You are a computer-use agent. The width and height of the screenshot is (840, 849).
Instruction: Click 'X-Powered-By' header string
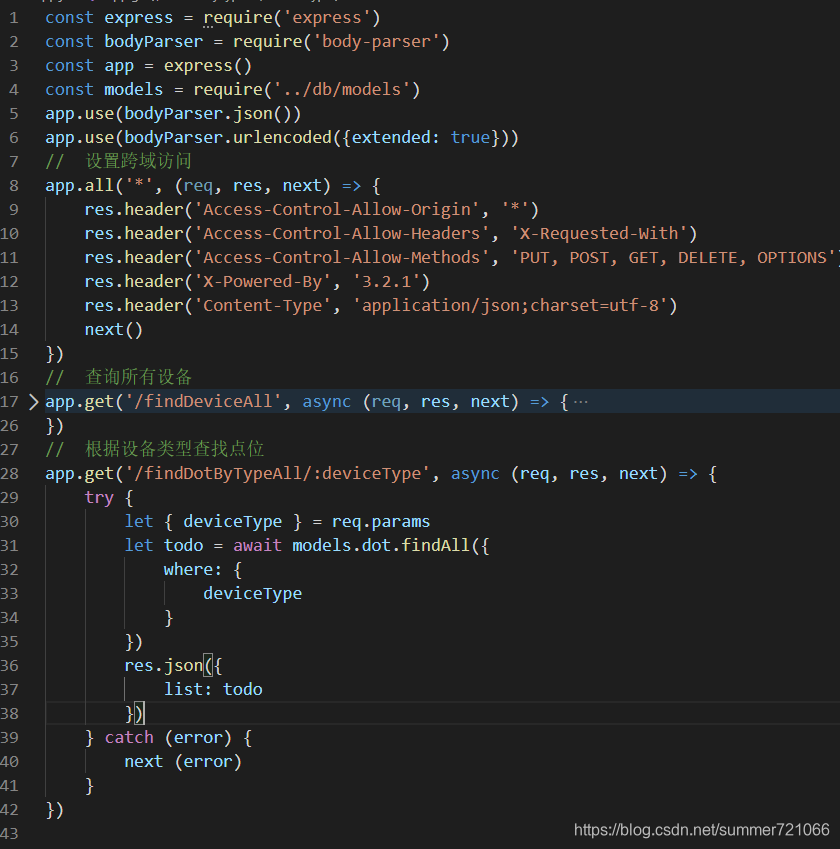click(262, 282)
